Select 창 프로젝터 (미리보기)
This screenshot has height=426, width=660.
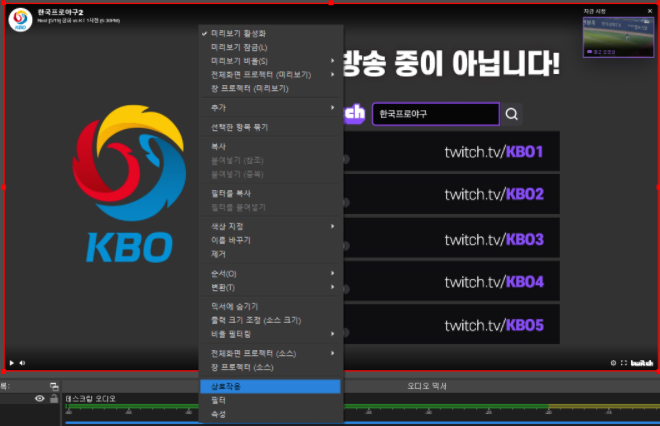click(x=270, y=88)
